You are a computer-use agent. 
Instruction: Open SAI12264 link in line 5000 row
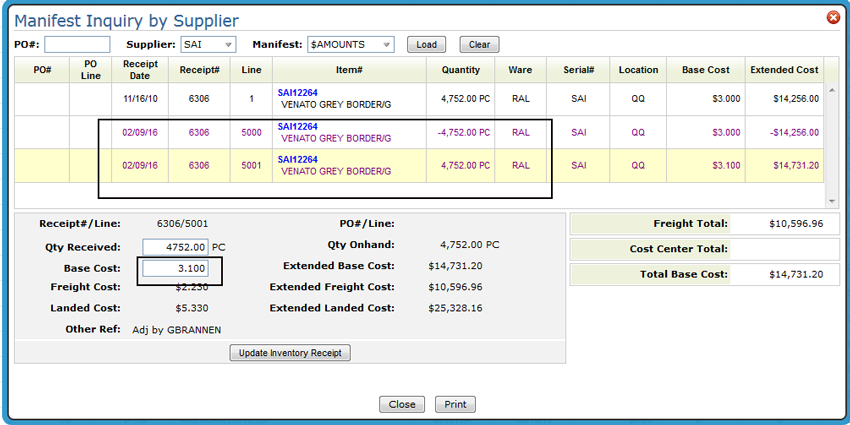pos(297,127)
